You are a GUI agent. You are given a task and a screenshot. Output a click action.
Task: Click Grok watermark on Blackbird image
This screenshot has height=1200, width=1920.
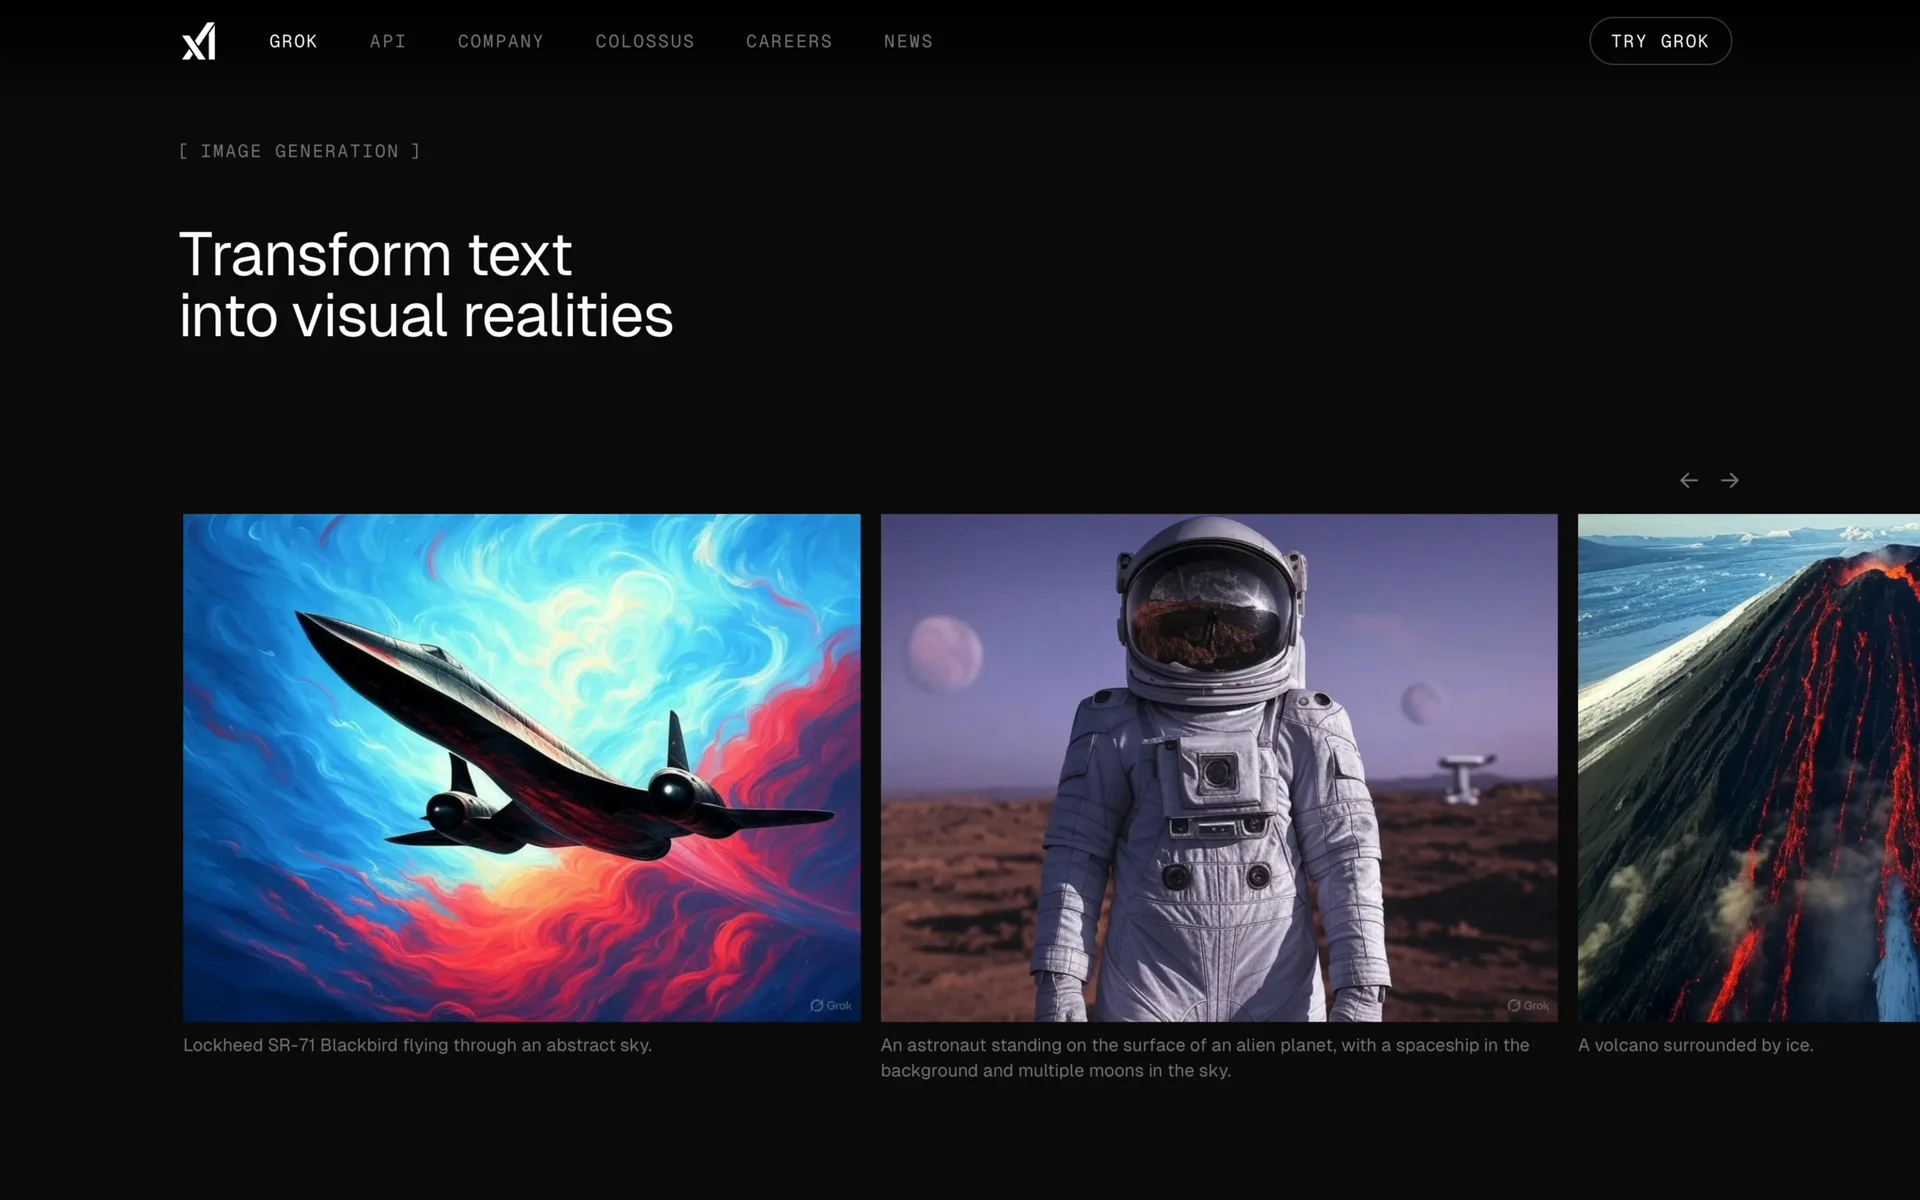pyautogui.click(x=831, y=1005)
